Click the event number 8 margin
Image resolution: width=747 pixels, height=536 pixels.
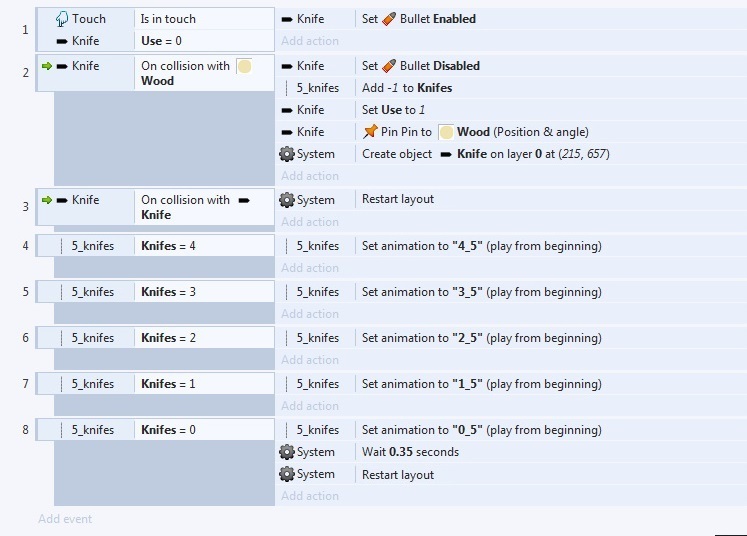(25, 430)
